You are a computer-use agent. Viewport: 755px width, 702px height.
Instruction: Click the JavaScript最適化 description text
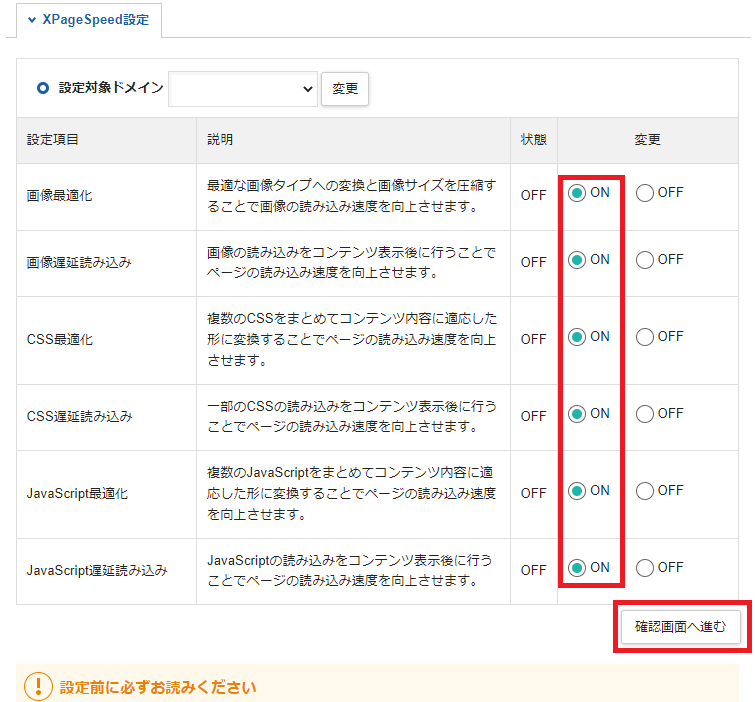point(351,494)
